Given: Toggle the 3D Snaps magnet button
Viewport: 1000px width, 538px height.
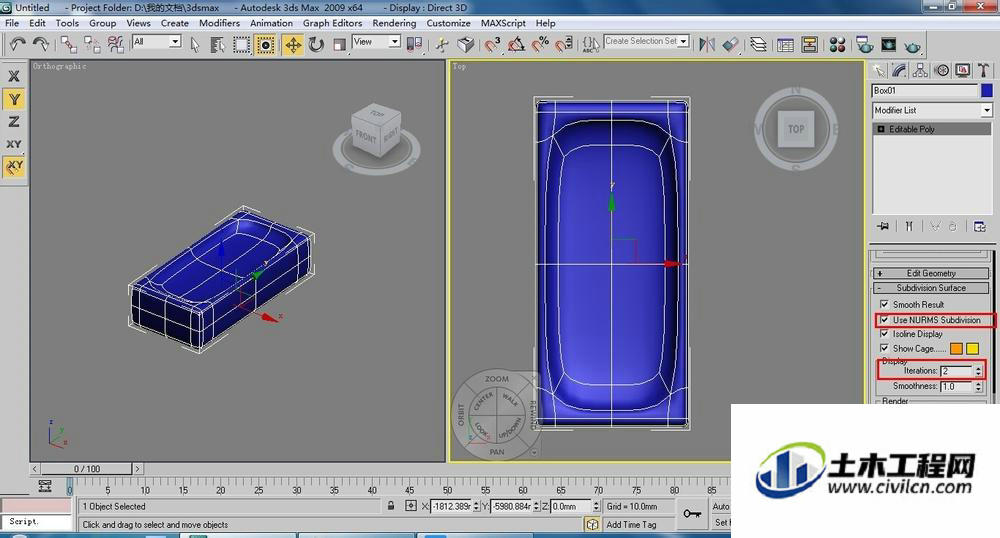Looking at the screenshot, I should (x=492, y=45).
